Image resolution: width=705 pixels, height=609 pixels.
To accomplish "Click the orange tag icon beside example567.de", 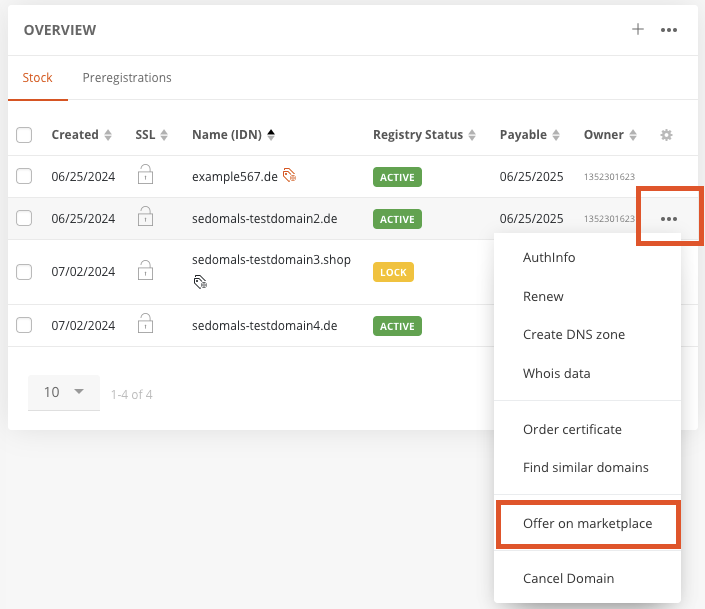I will (290, 175).
